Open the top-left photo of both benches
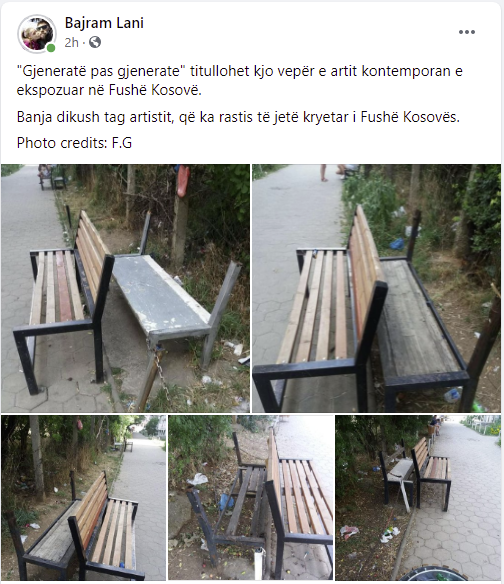The height and width of the screenshot is (584, 504). click(x=125, y=288)
